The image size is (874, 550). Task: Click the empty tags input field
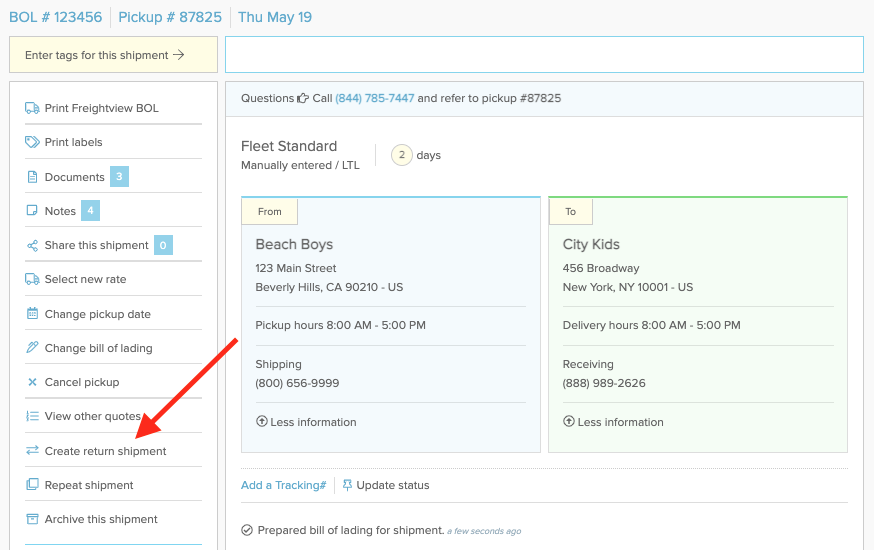pos(544,55)
